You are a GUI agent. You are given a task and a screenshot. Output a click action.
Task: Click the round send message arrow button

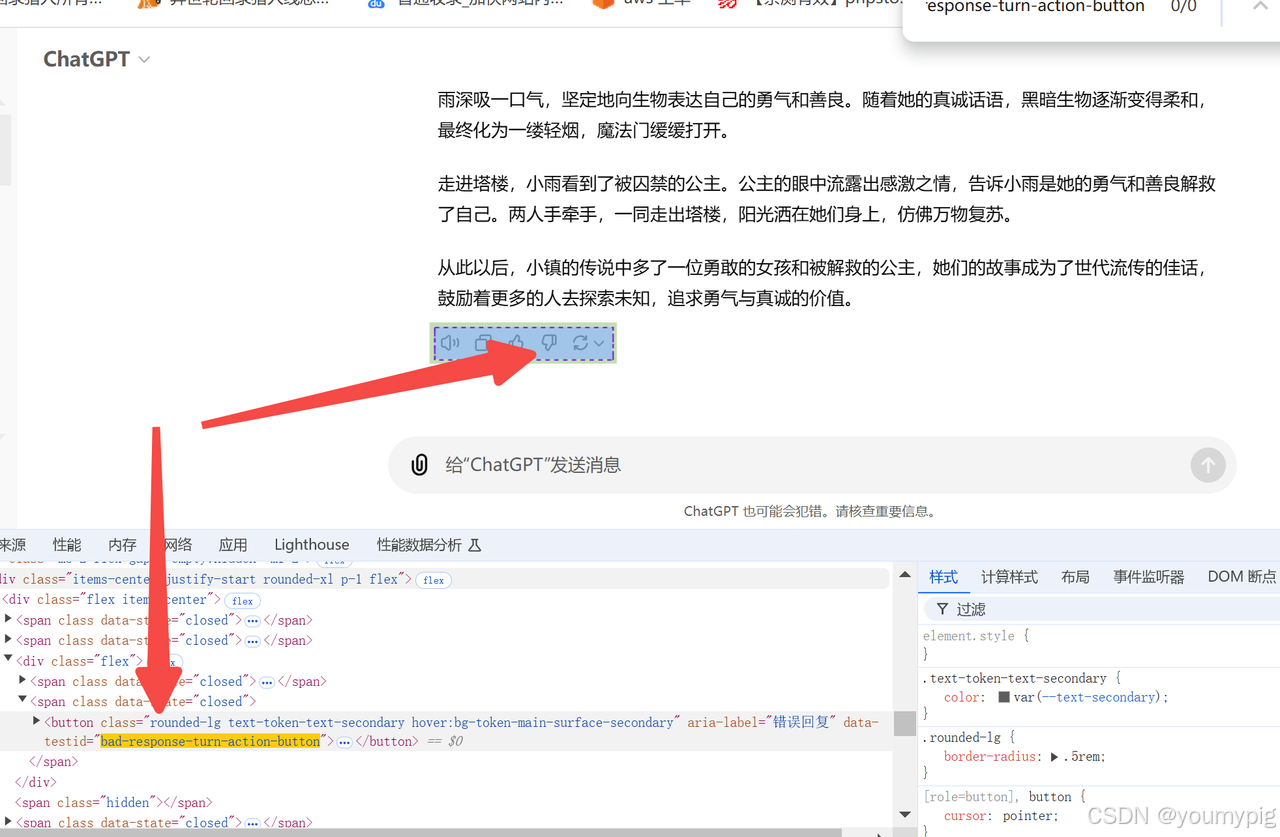pyautogui.click(x=1208, y=465)
